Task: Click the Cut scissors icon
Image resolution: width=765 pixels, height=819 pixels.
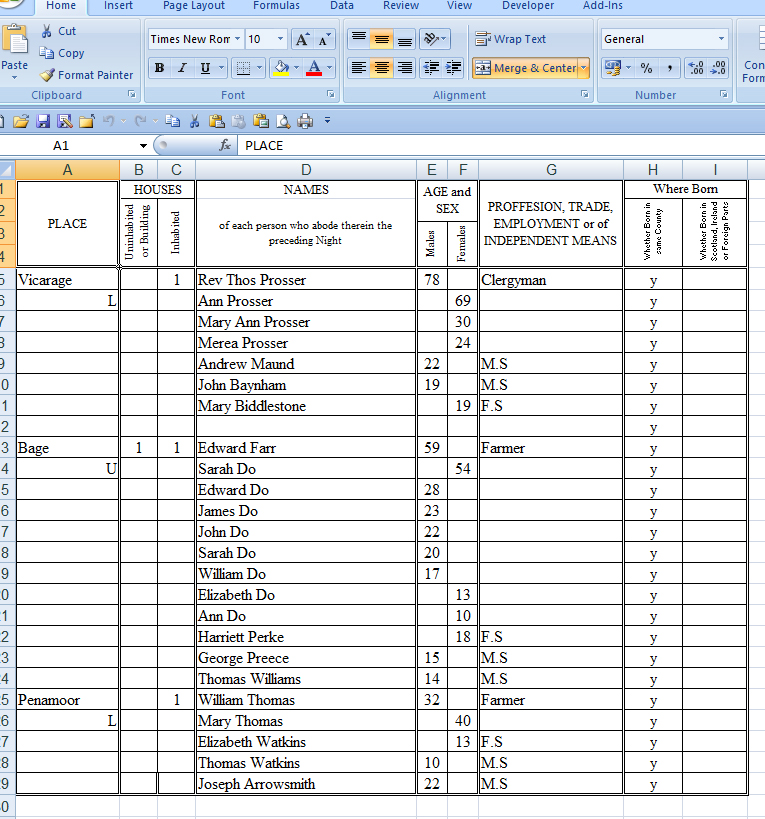Action: (47, 31)
